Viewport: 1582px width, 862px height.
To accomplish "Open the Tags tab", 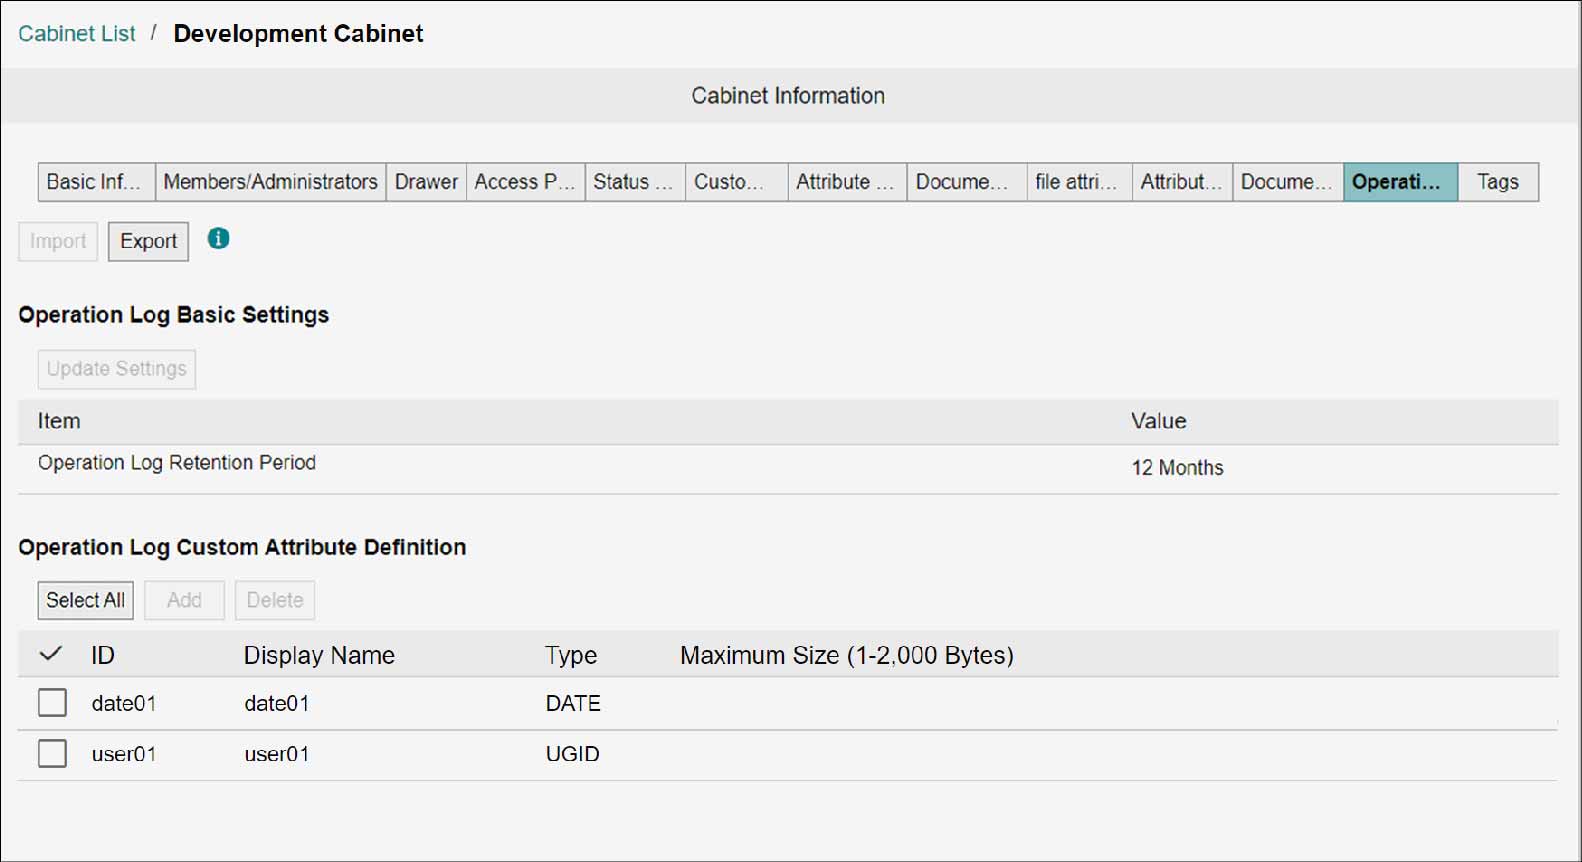I will [x=1498, y=182].
